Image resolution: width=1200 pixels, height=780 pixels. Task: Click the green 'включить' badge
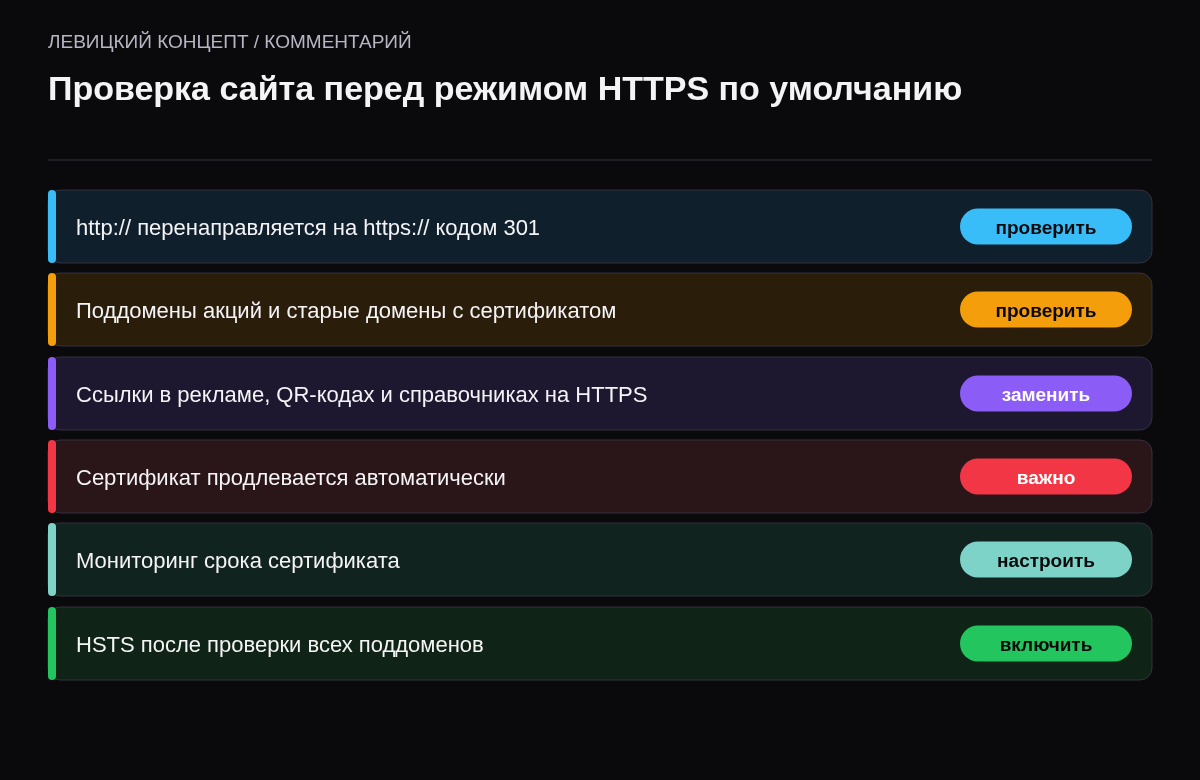tap(1046, 644)
